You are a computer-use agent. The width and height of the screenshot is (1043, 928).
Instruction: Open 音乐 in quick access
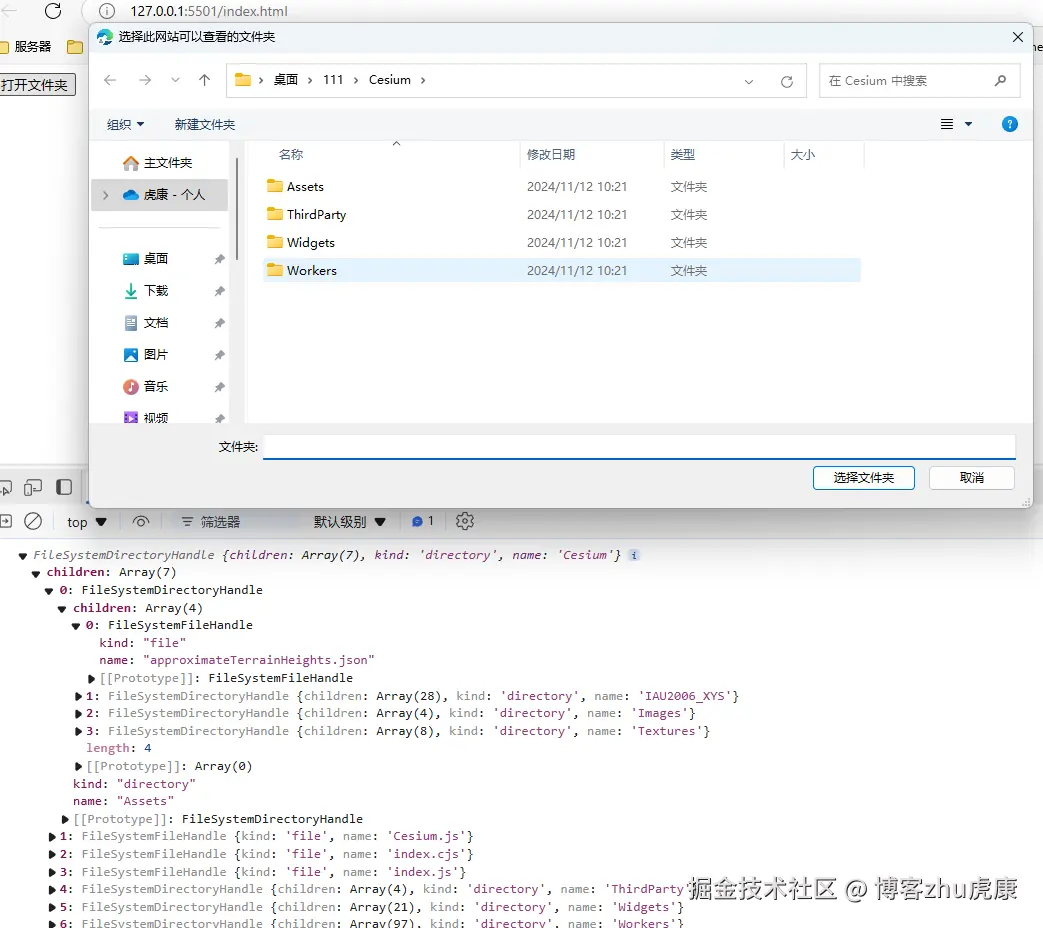point(146,387)
